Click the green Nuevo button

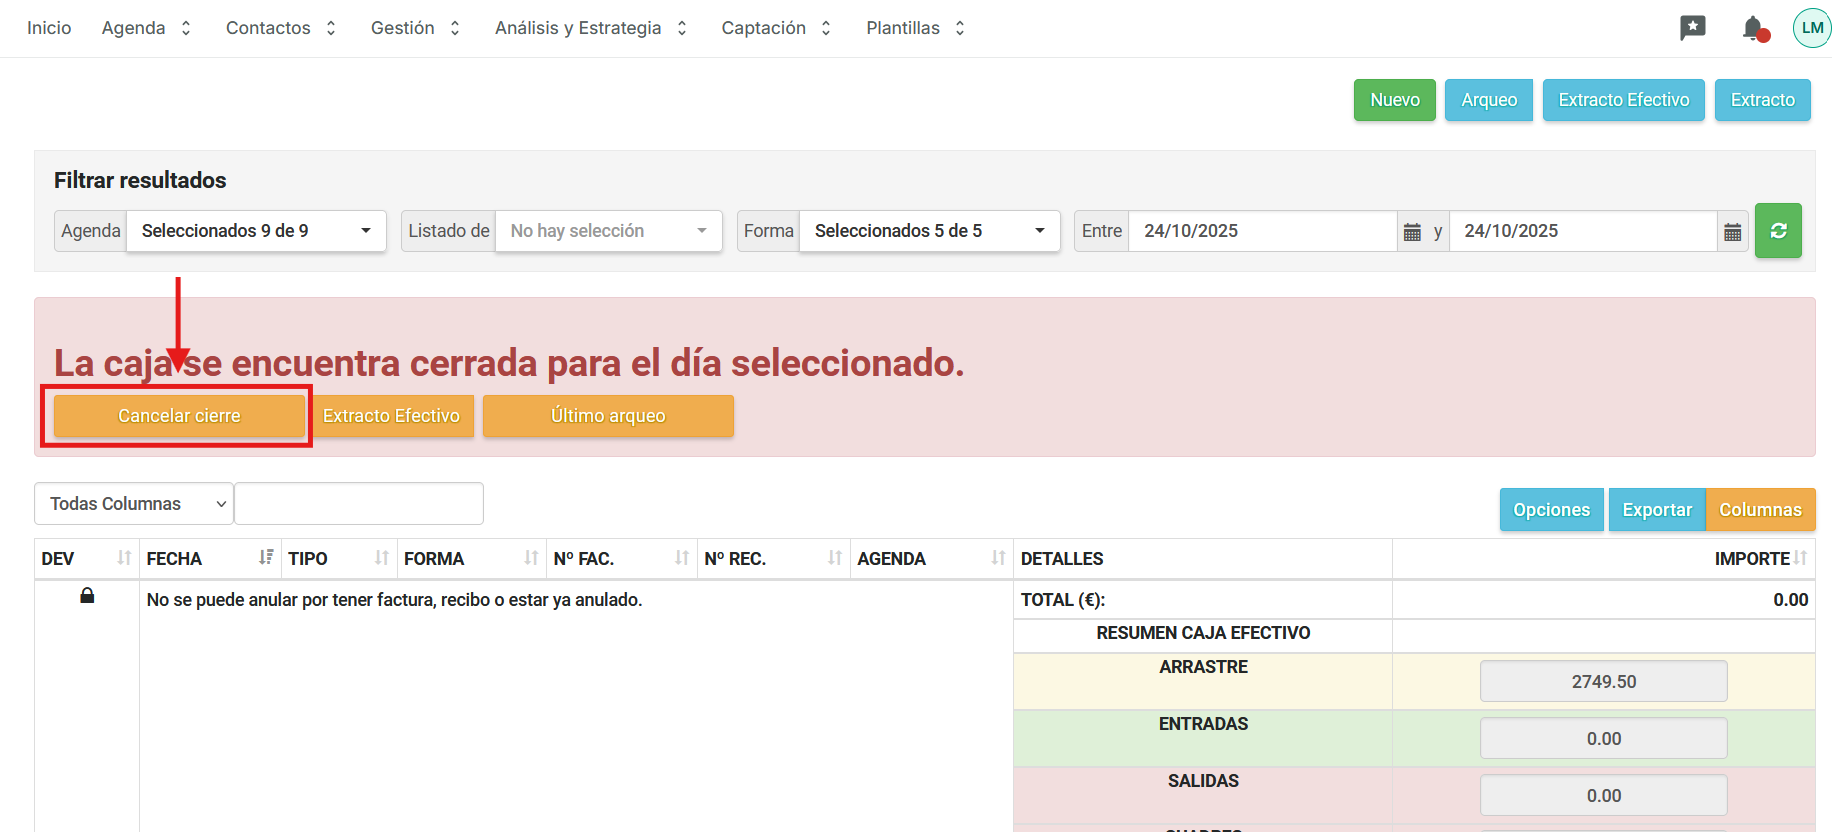click(x=1394, y=100)
